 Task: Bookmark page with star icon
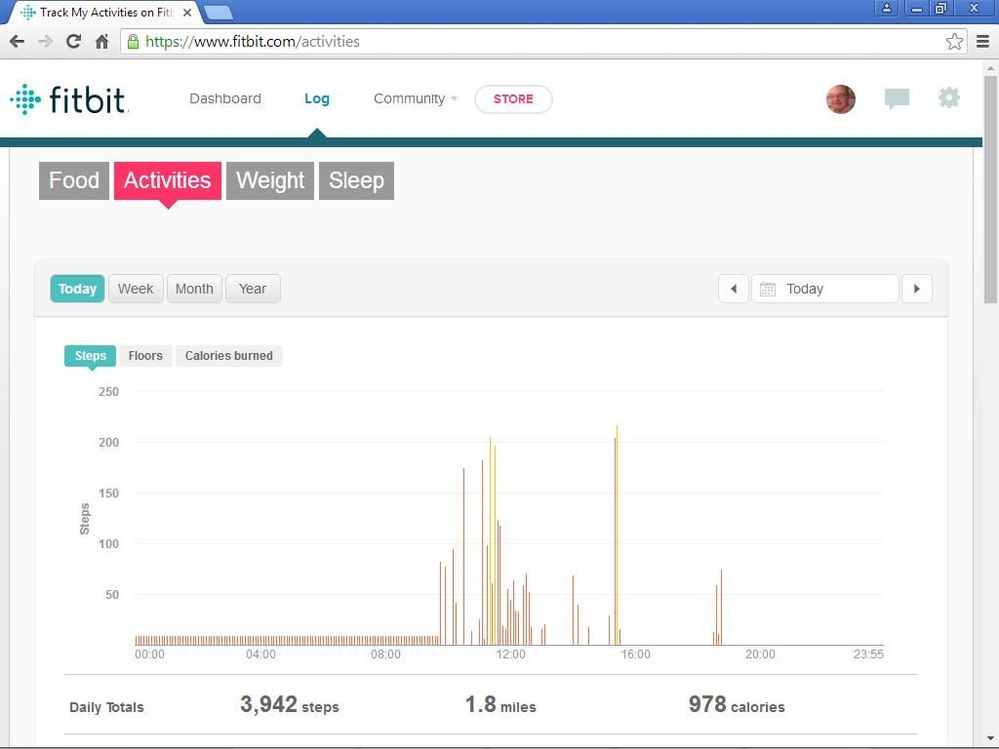click(954, 42)
